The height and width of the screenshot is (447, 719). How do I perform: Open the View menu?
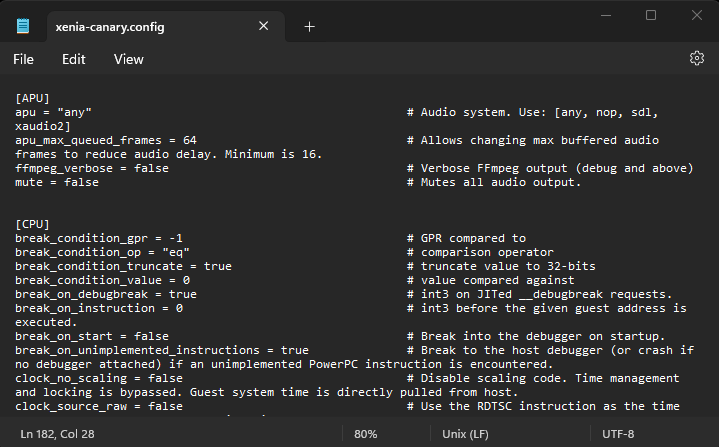coord(128,59)
